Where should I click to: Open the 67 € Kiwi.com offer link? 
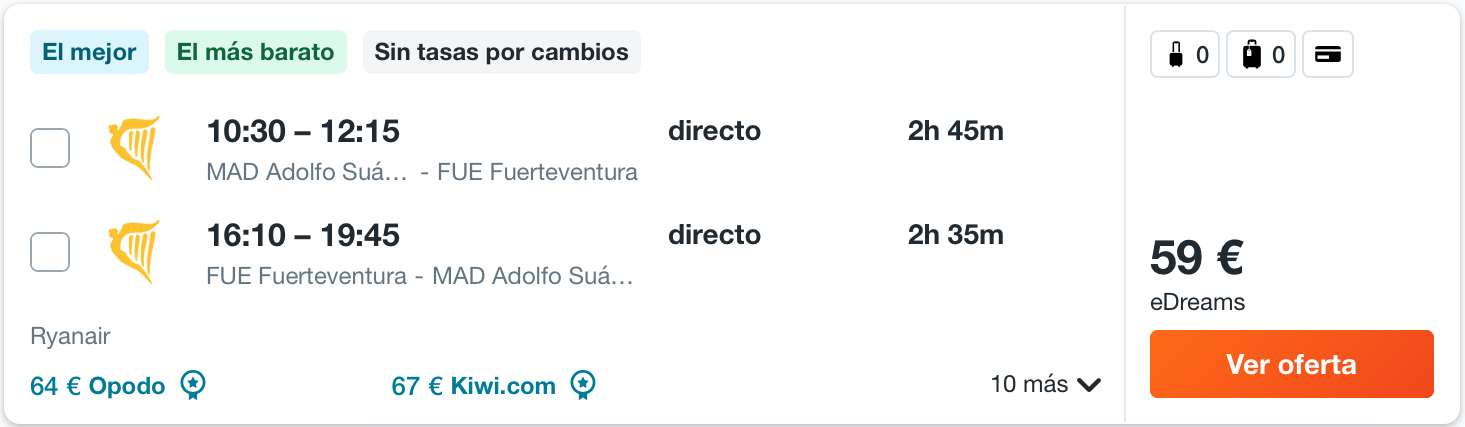pyautogui.click(x=474, y=385)
